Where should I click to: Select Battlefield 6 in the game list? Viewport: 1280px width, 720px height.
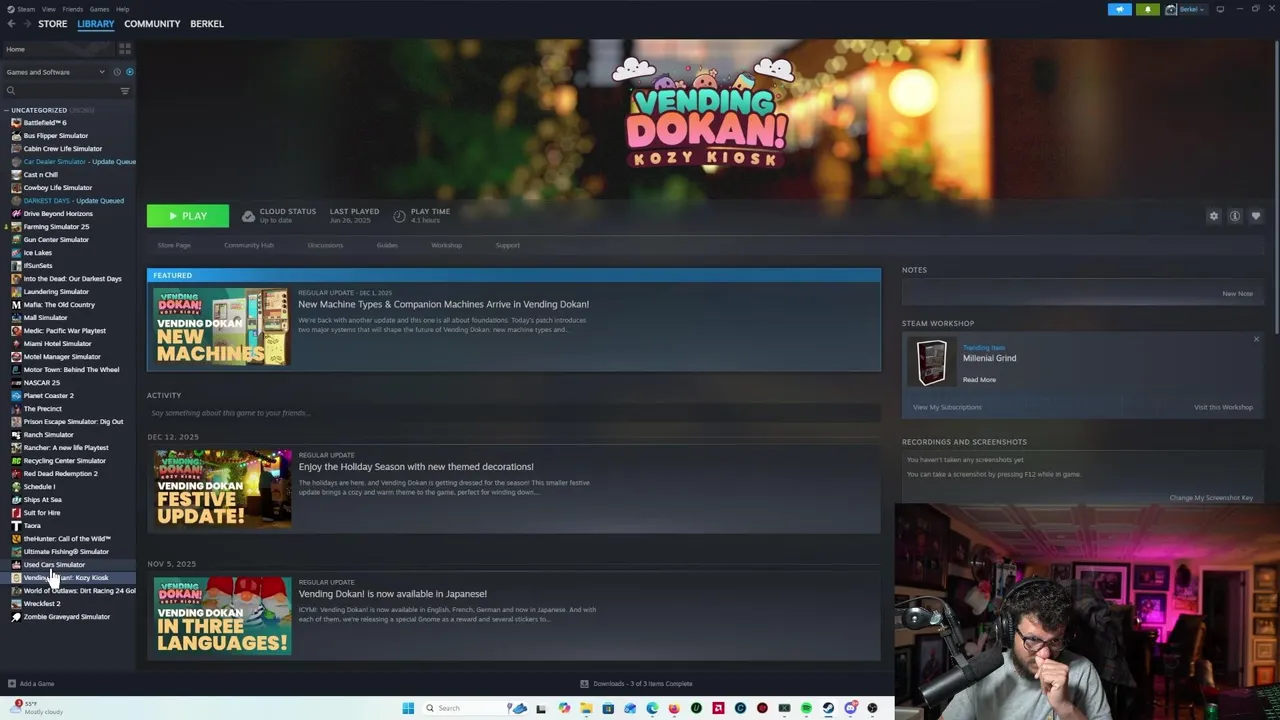44,123
